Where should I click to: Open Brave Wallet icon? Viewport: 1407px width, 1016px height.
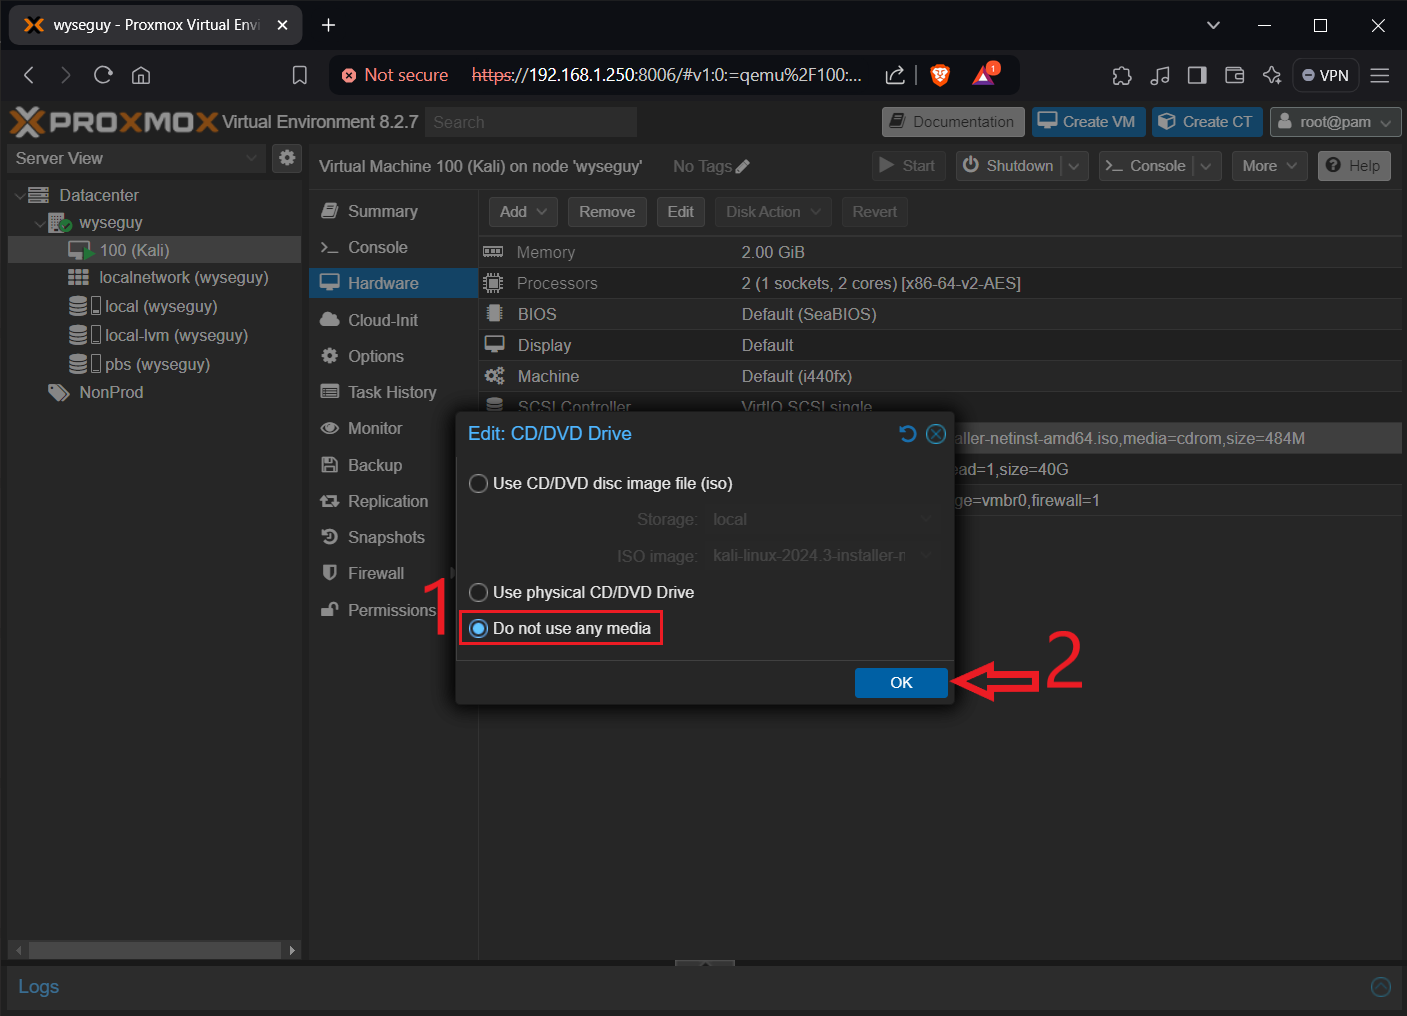1234,75
